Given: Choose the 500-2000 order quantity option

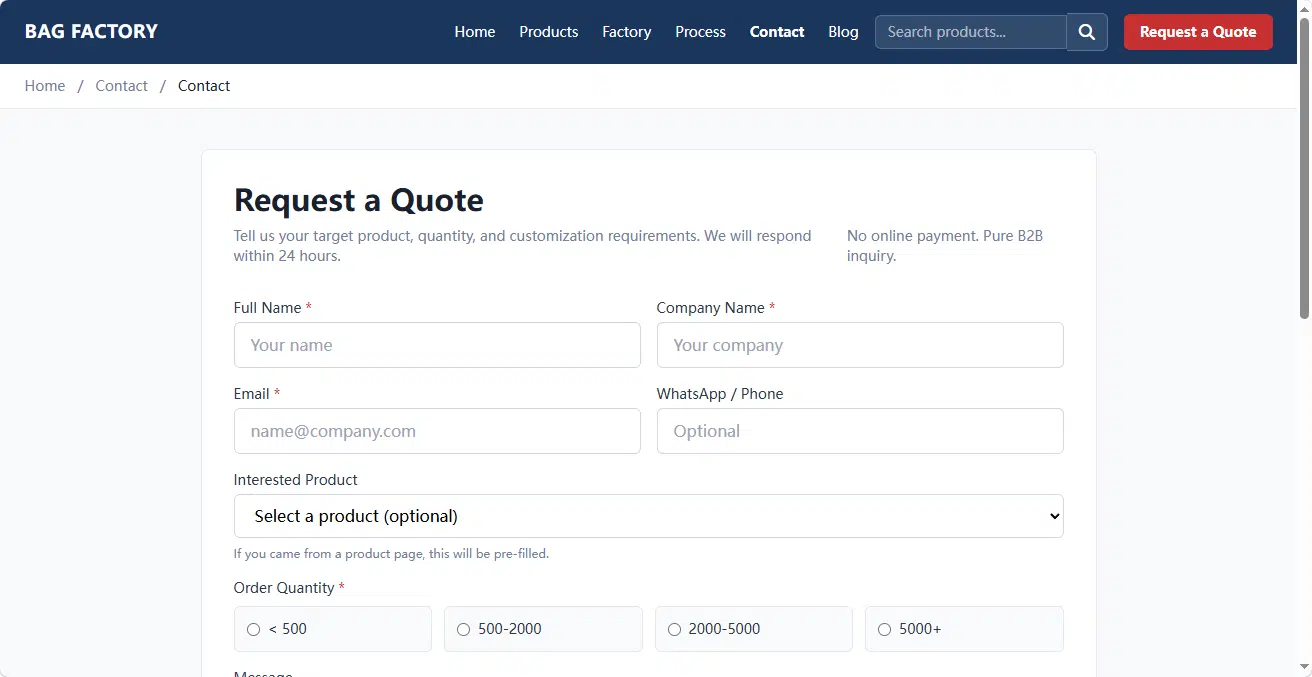Looking at the screenshot, I should tap(543, 629).
